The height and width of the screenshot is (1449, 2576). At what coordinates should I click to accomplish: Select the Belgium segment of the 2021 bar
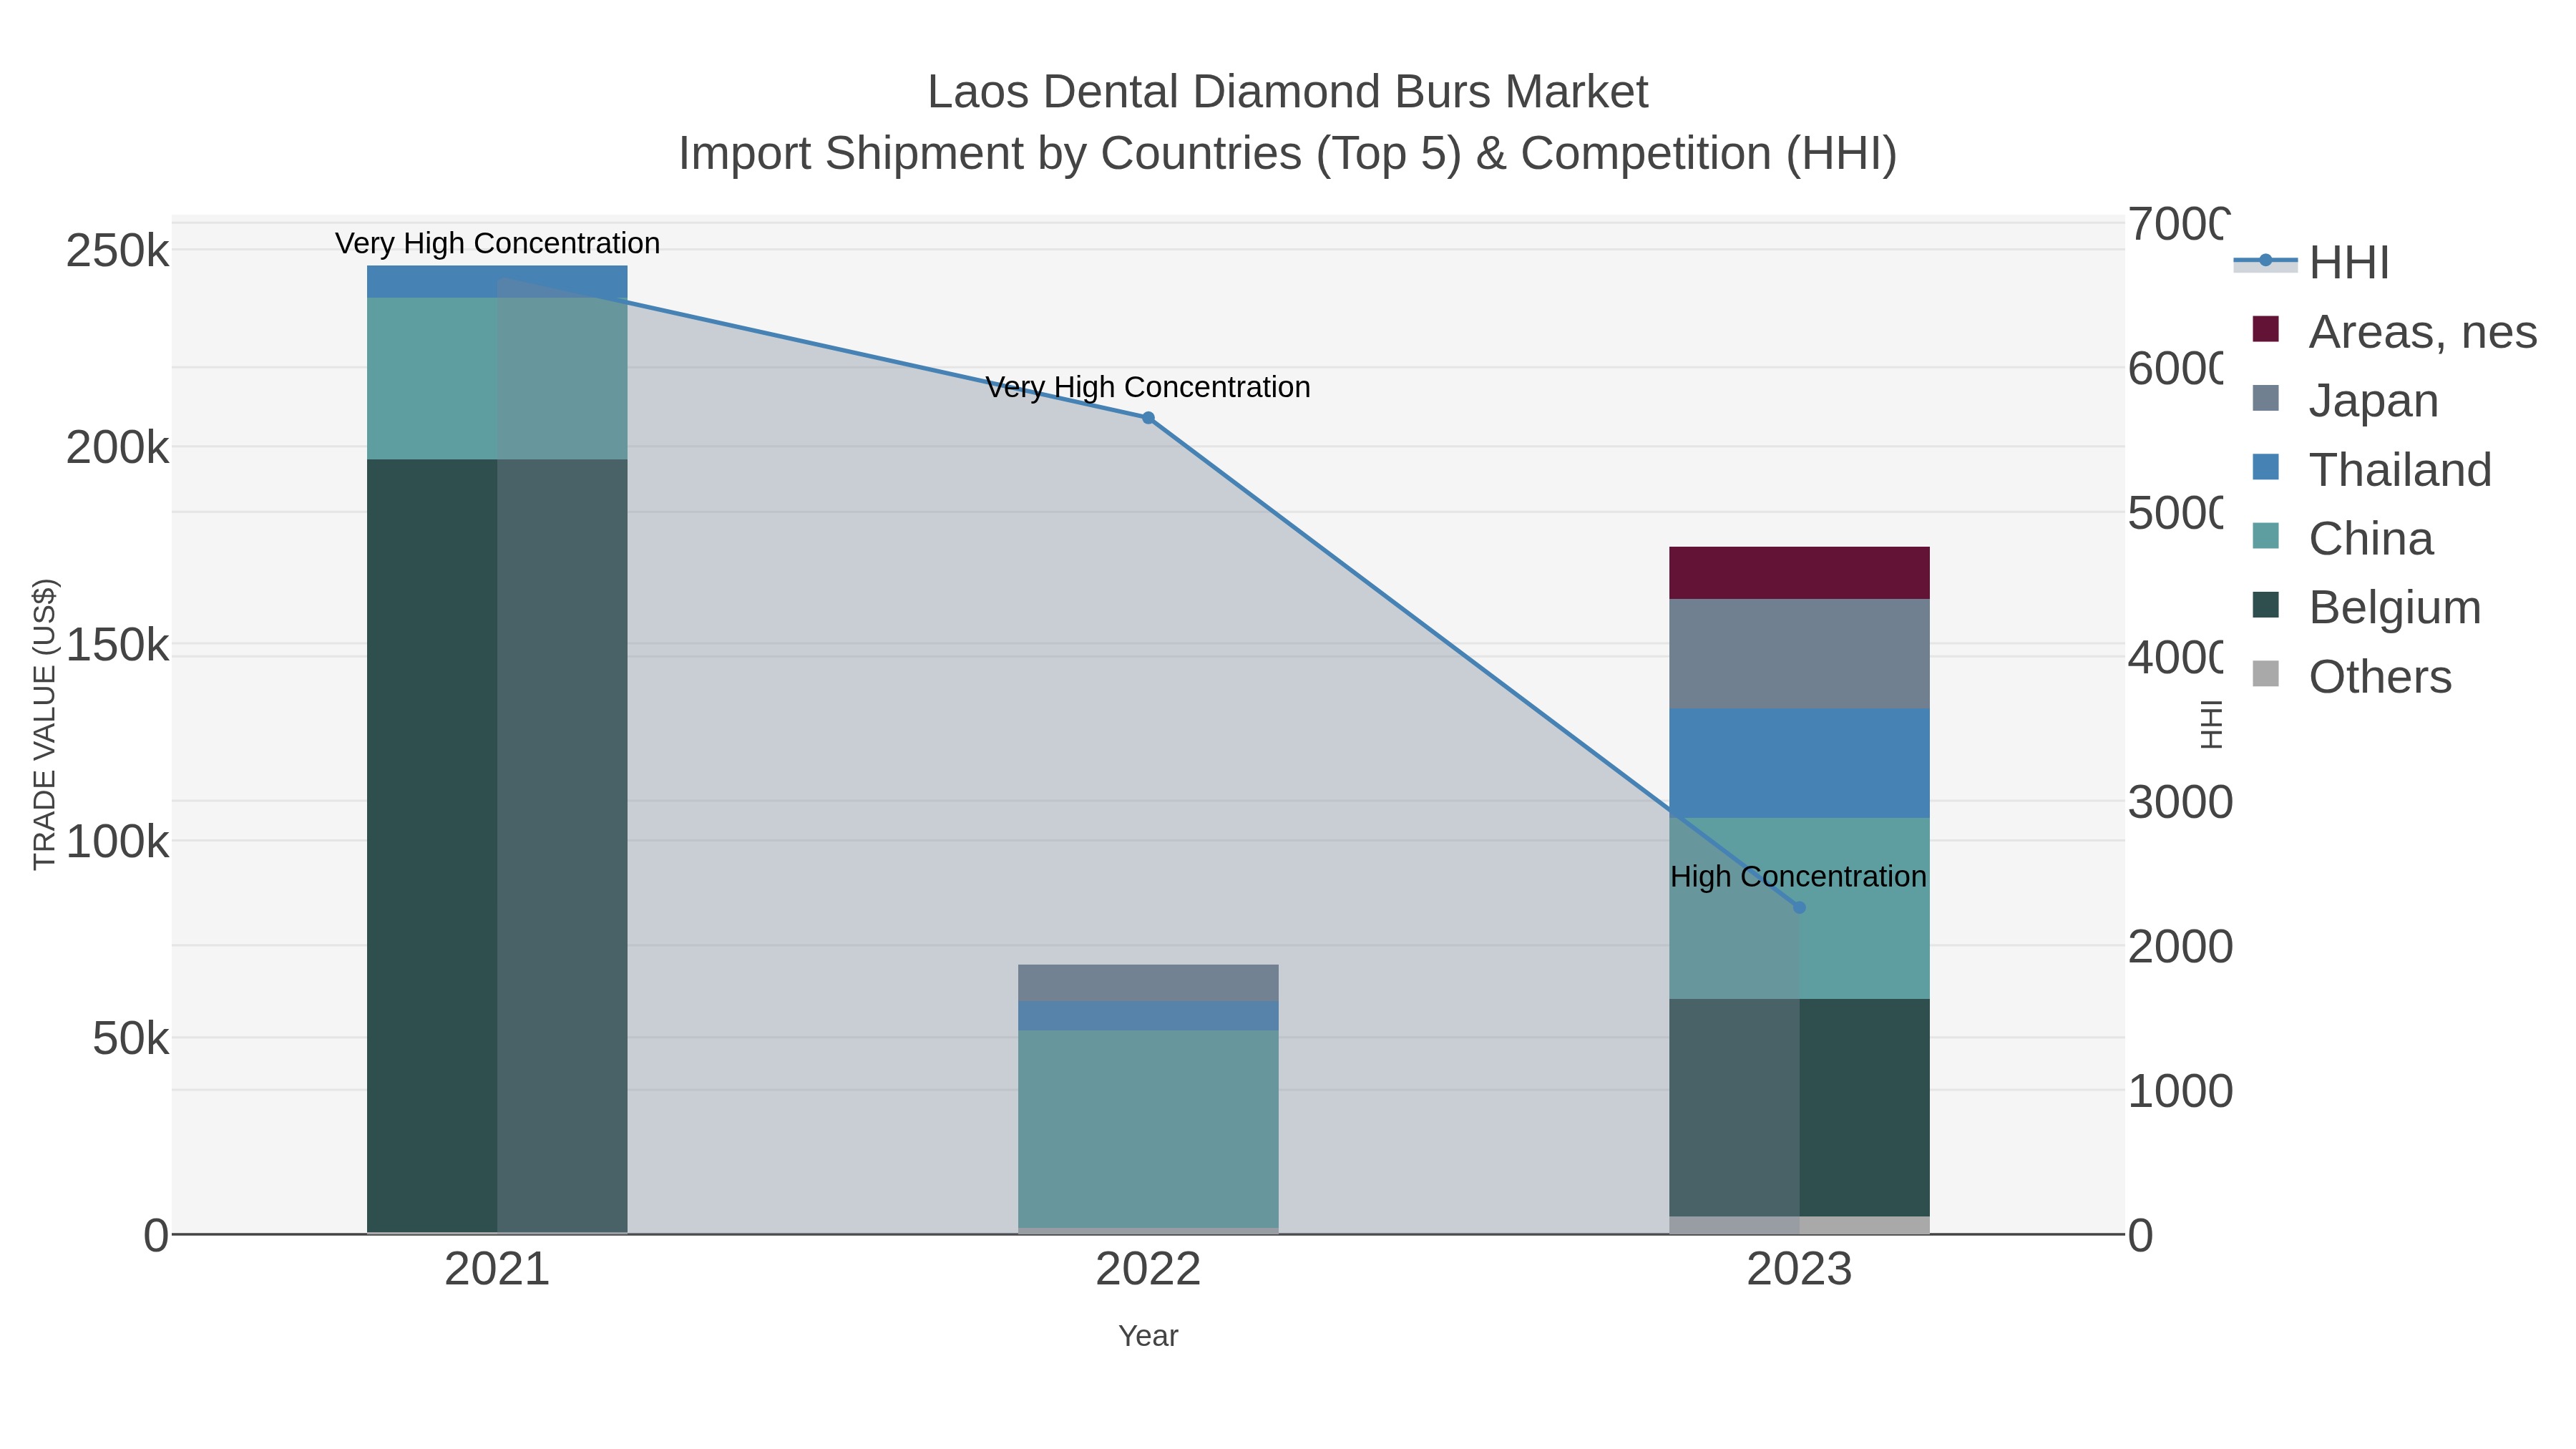tap(497, 846)
